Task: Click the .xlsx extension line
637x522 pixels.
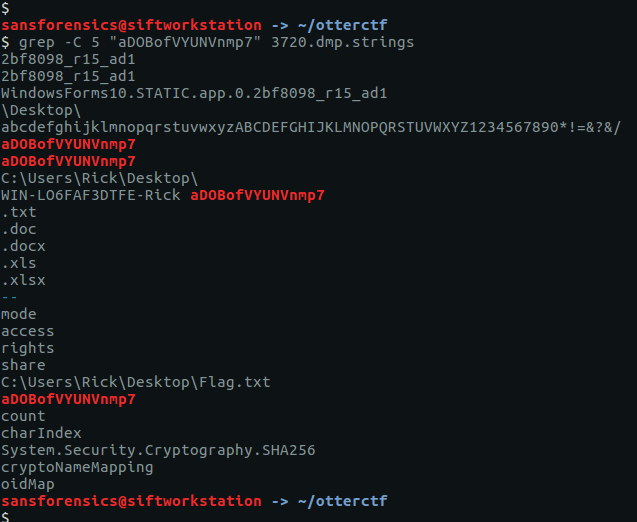Action: click(23, 280)
